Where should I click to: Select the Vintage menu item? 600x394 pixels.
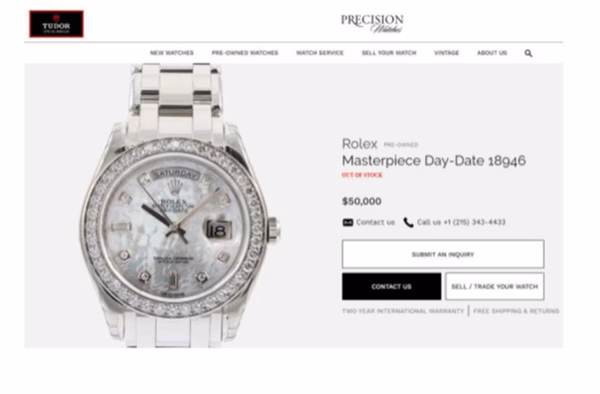coord(447,53)
